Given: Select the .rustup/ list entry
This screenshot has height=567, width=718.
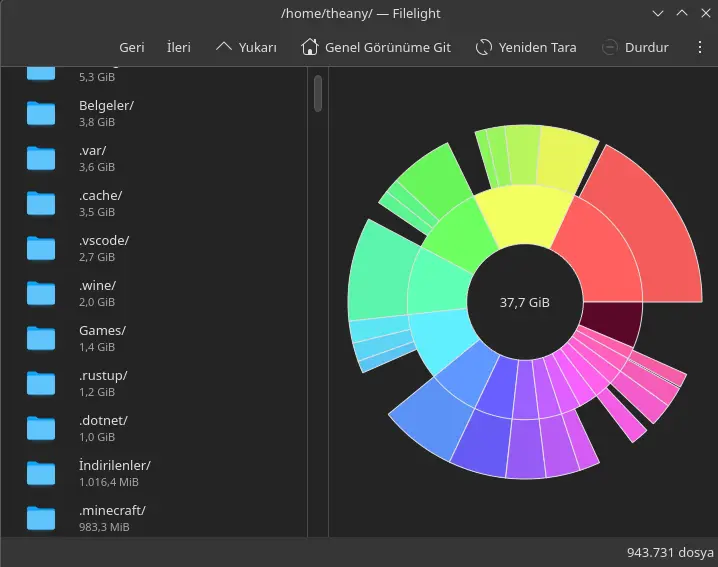Looking at the screenshot, I should tap(153, 383).
